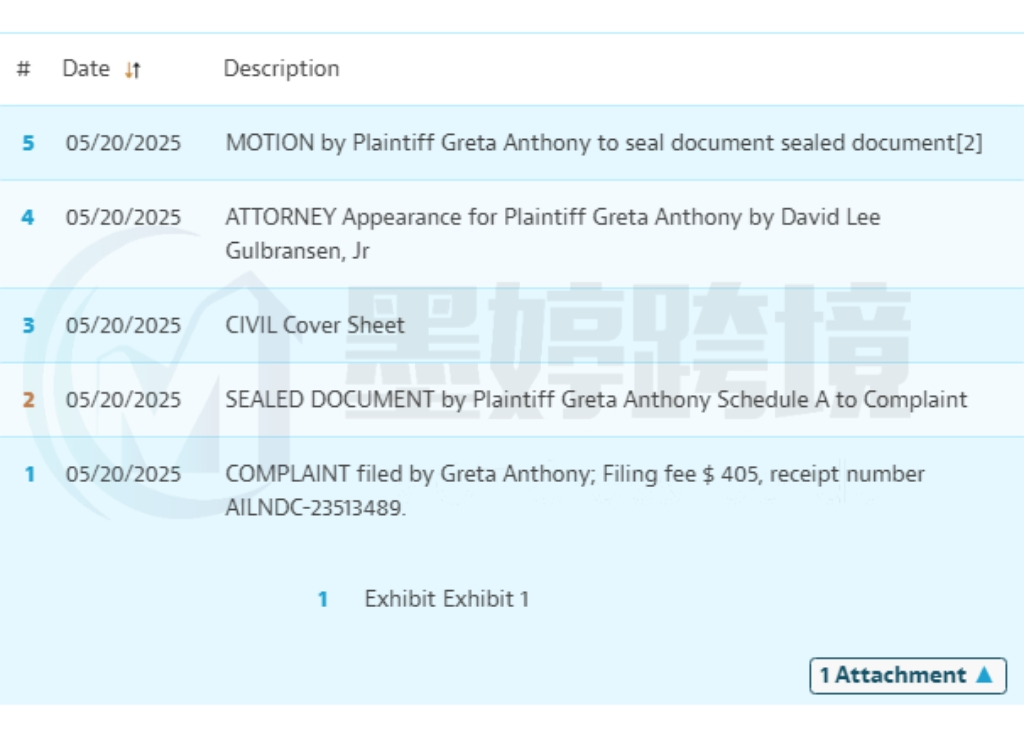Click the Exhibit Exhibit 1 attachment label

tap(446, 599)
